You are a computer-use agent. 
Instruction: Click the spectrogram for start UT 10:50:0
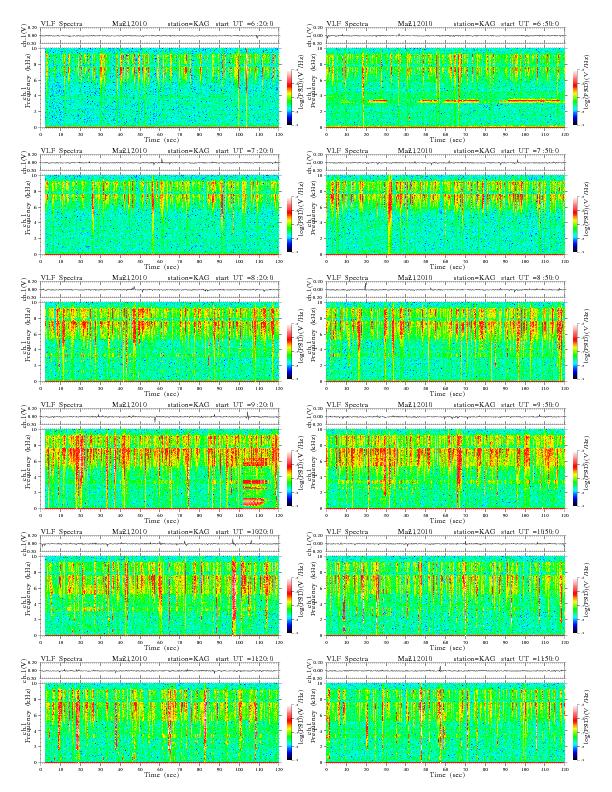tap(445, 596)
